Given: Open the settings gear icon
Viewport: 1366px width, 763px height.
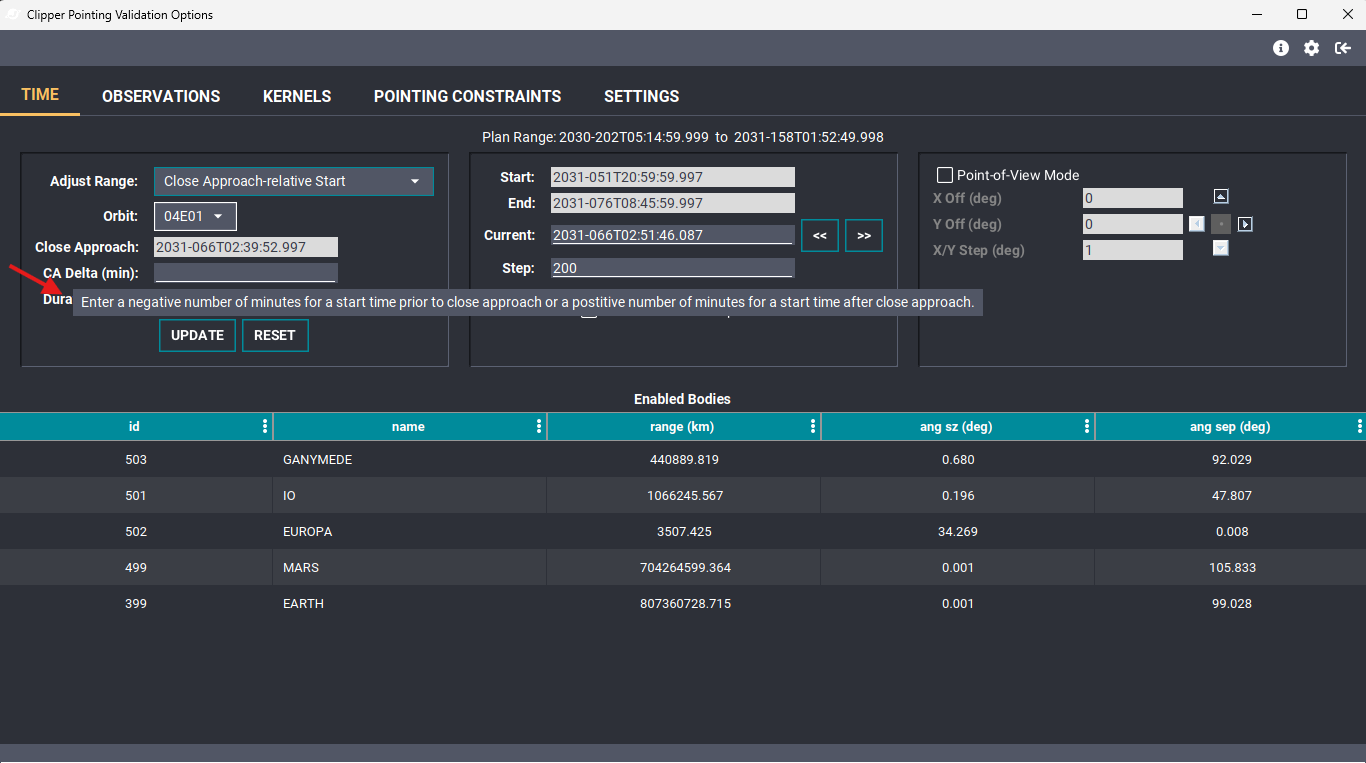Looking at the screenshot, I should (1312, 48).
